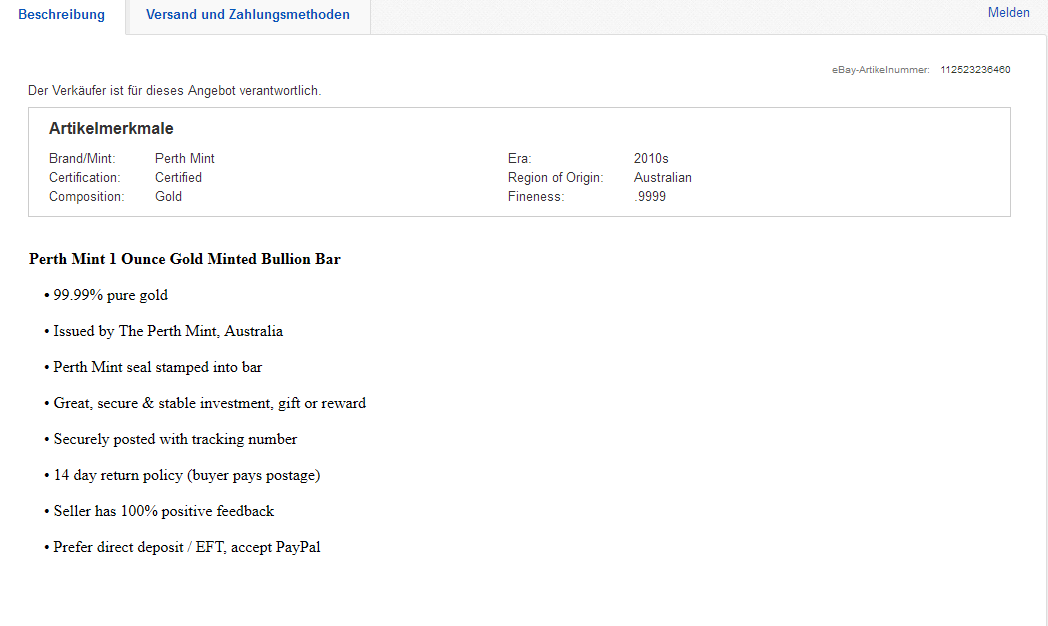Open Versand und Zahlungsmethoden tab
1048x626 pixels.
248,15
